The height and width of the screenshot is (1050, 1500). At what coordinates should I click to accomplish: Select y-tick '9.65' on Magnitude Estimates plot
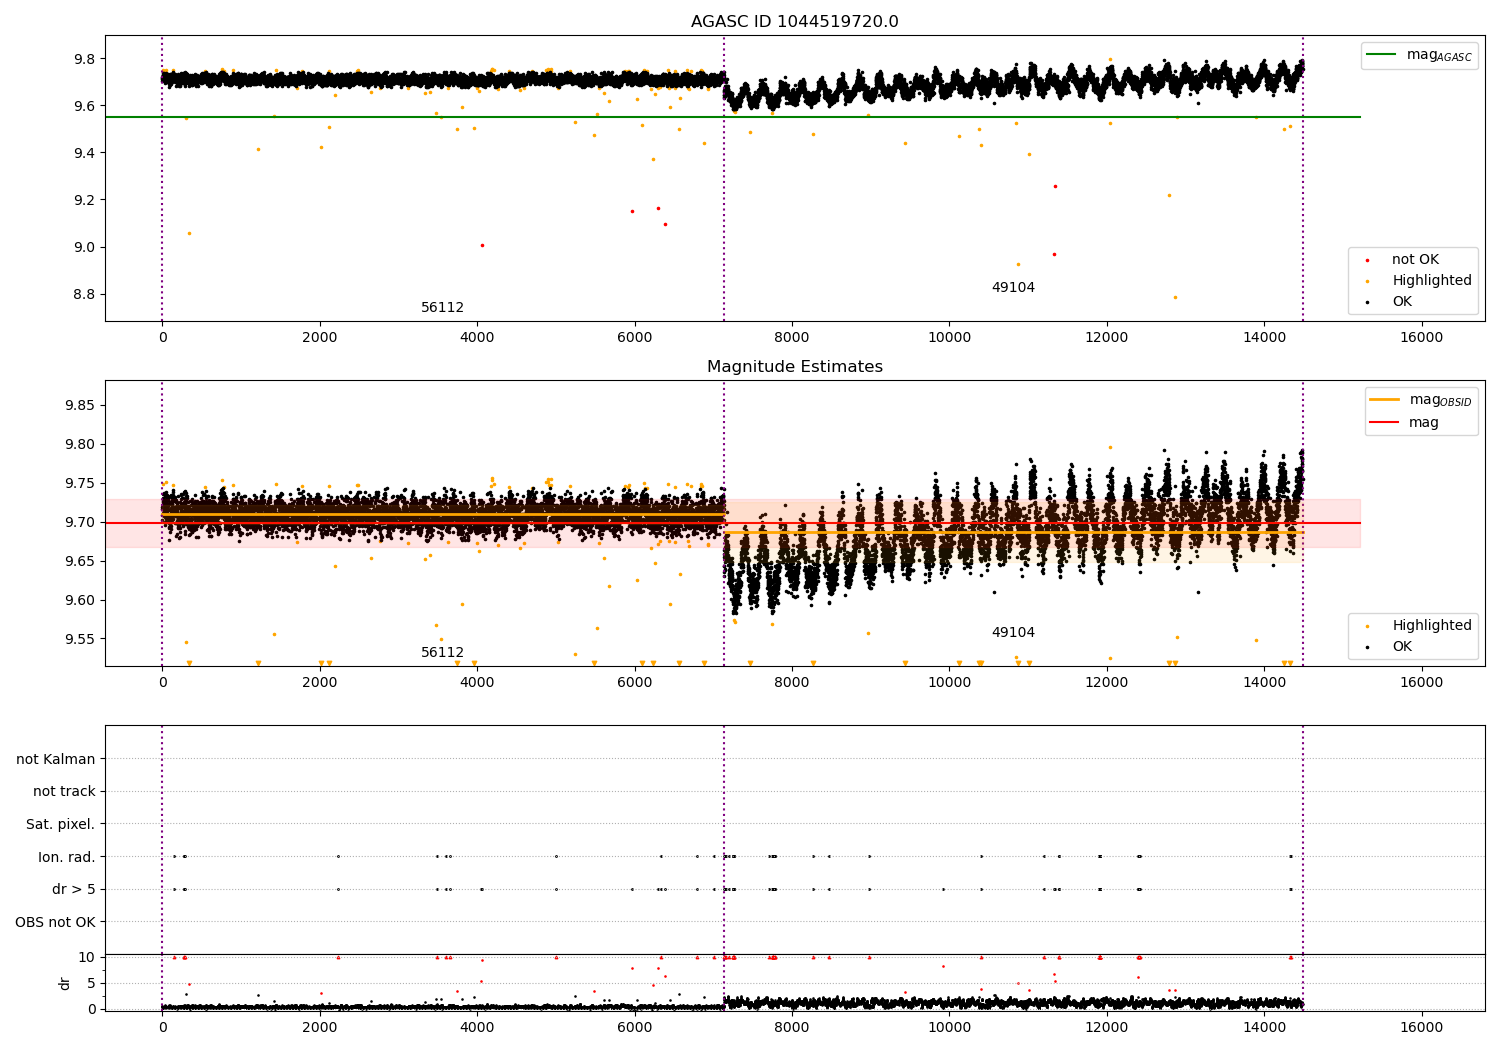point(79,561)
